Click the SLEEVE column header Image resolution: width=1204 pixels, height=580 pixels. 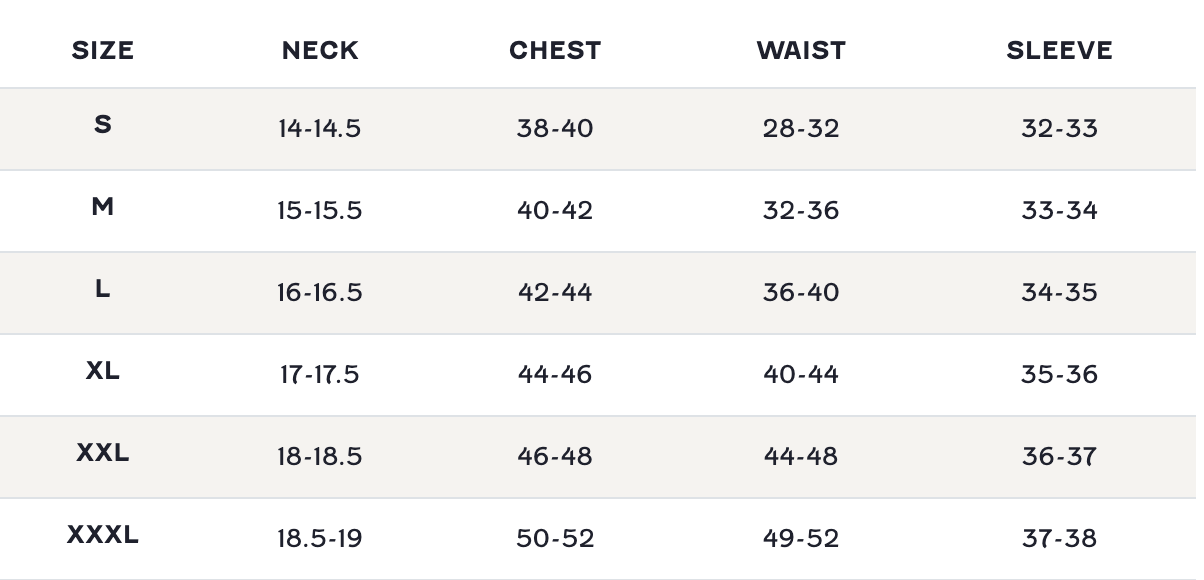click(x=1059, y=50)
